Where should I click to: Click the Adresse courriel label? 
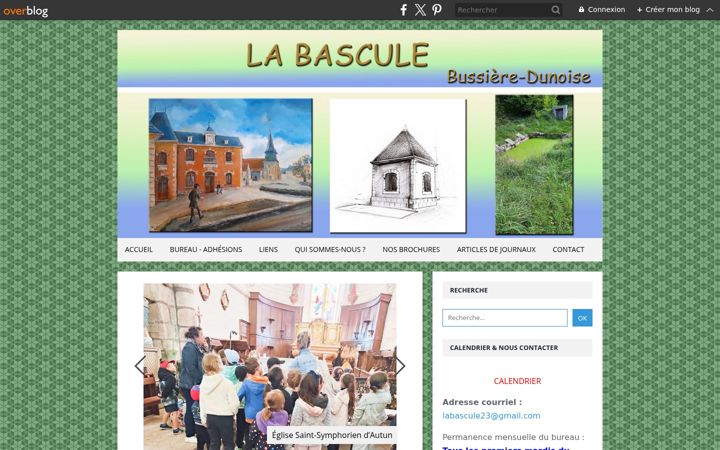click(482, 402)
